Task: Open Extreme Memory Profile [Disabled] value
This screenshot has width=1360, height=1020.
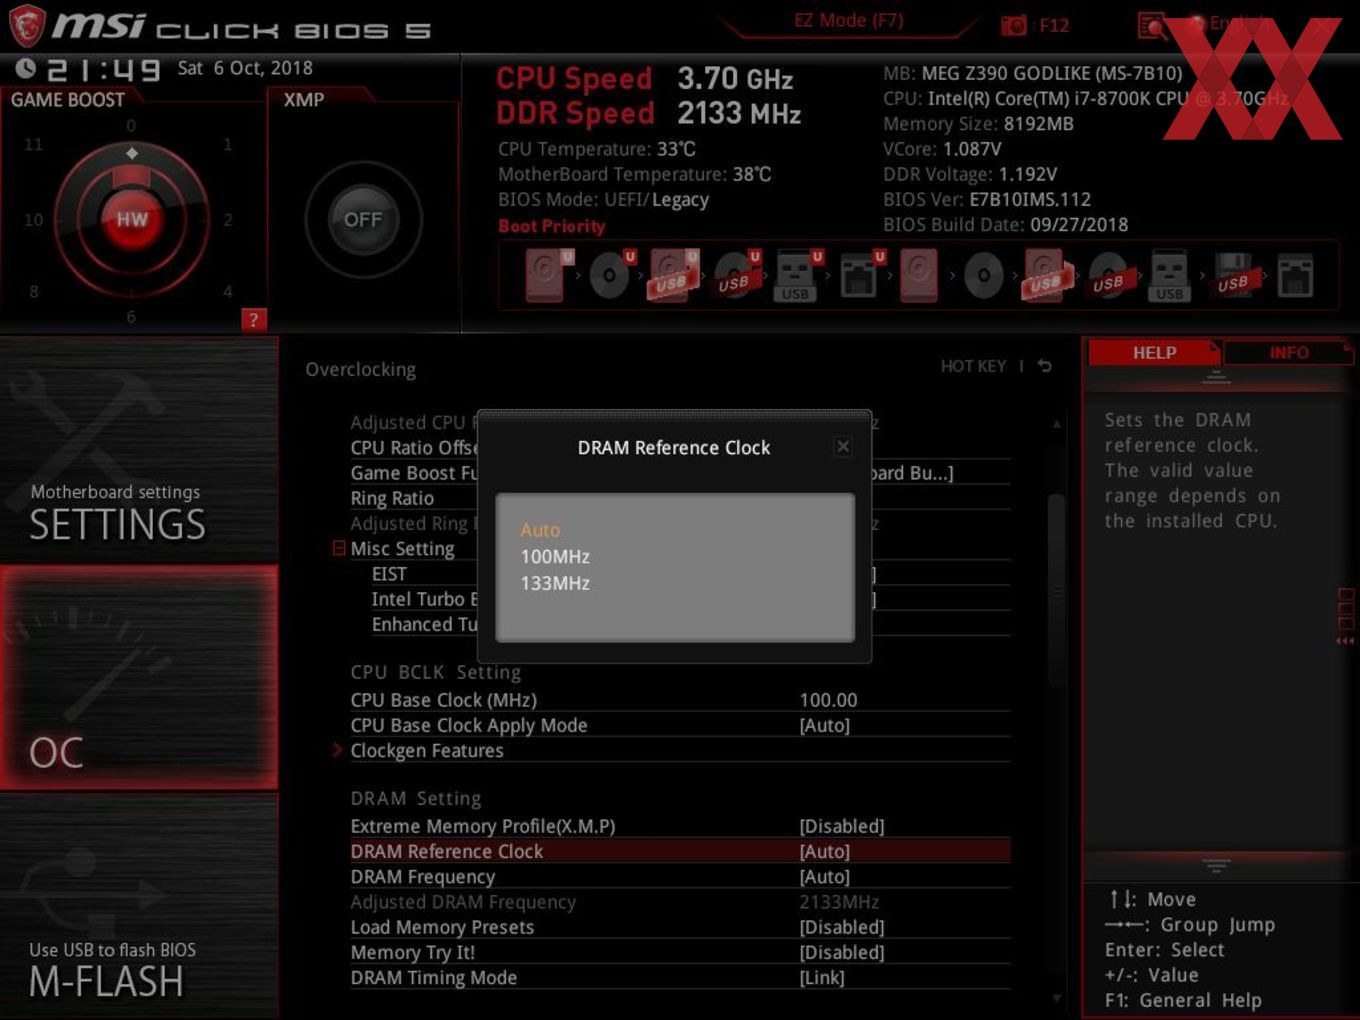Action: tap(842, 826)
